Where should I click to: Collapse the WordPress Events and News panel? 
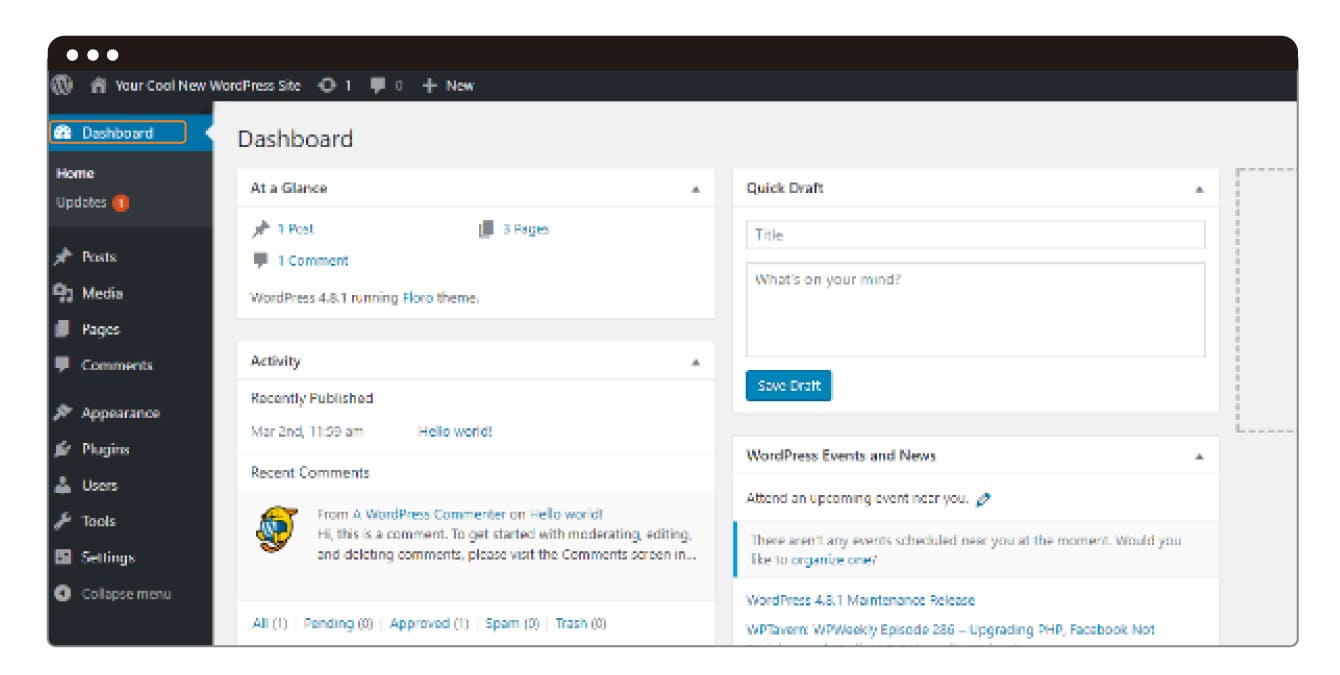(x=1199, y=456)
